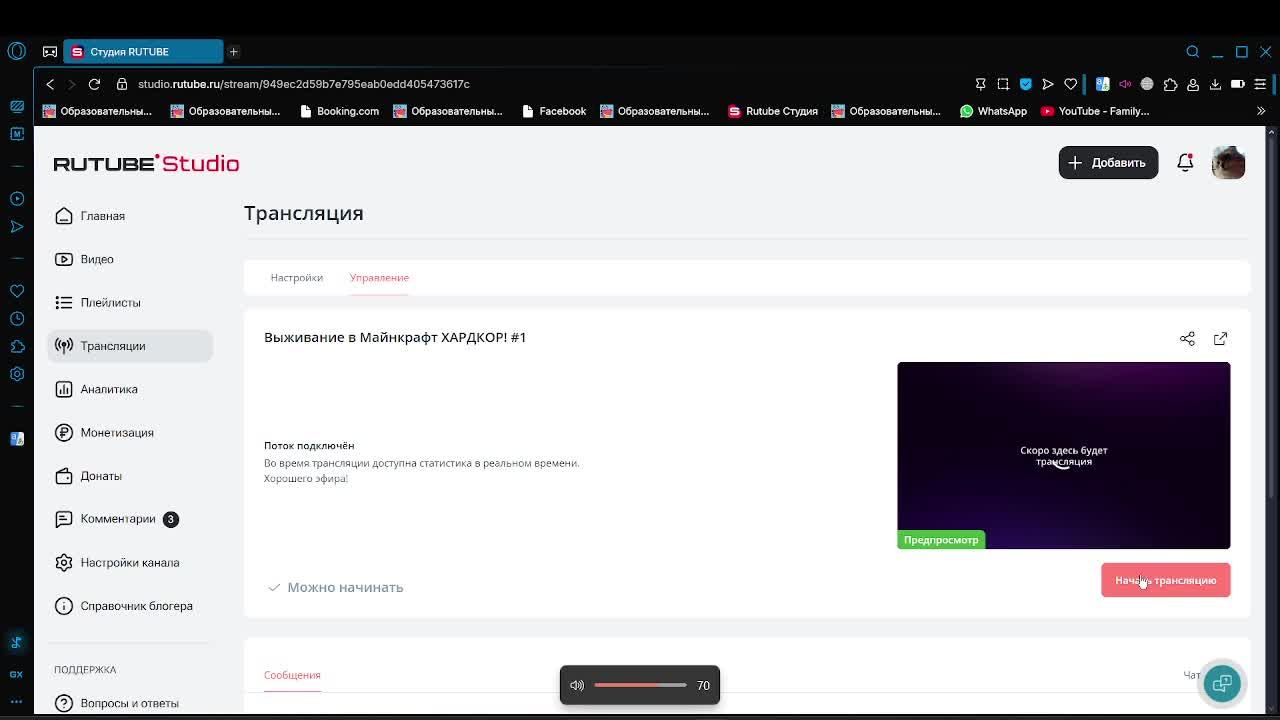Screen dimensions: 1280x720
Task: Click the lock site info icon
Action: 122,84
